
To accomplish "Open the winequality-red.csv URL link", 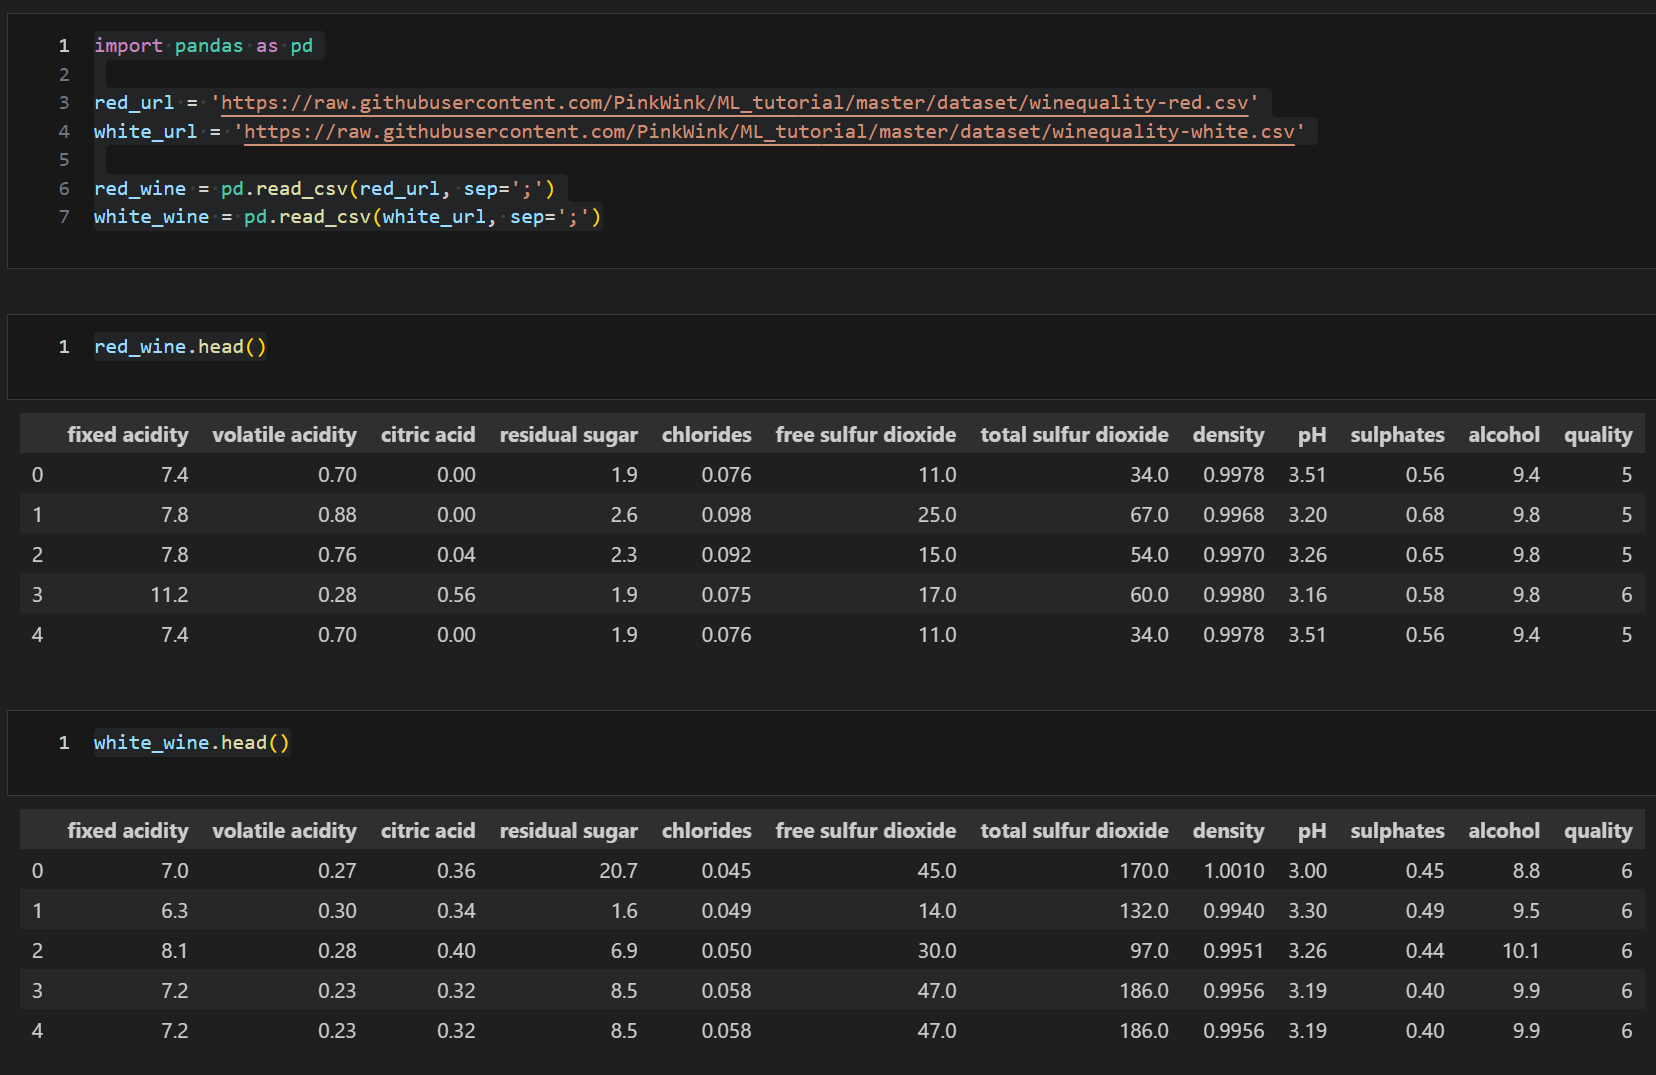I will click(x=734, y=103).
